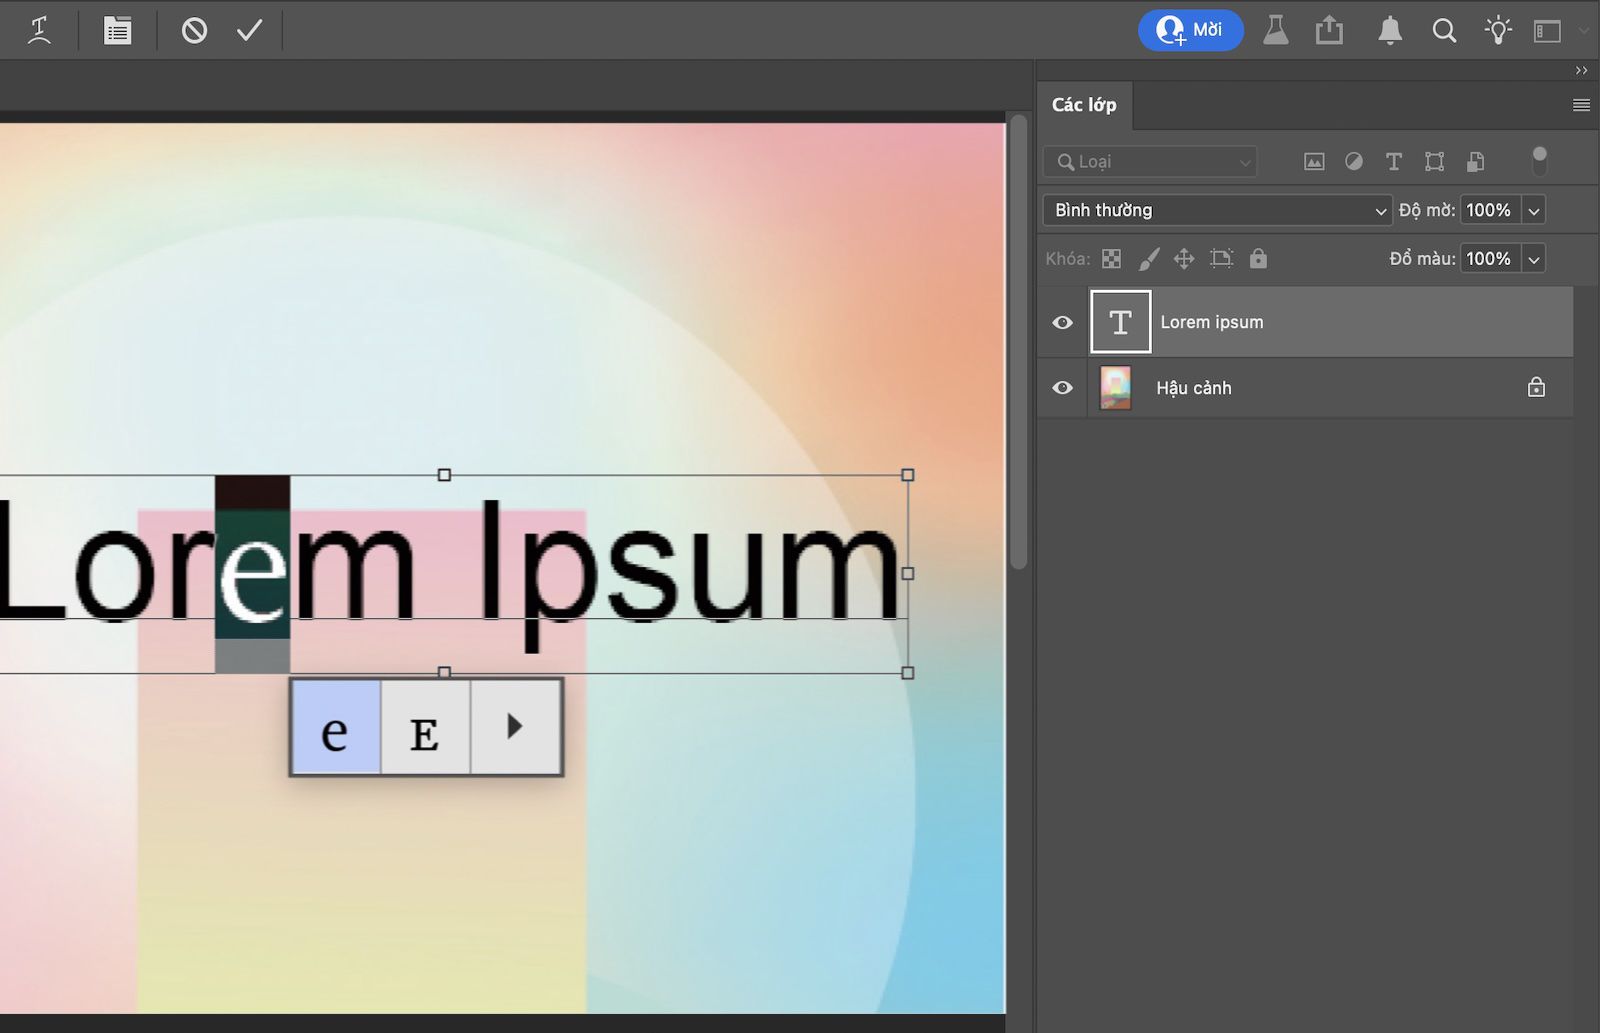
Task: Click the Hậu cảnh layer thumbnail
Action: 1115,387
